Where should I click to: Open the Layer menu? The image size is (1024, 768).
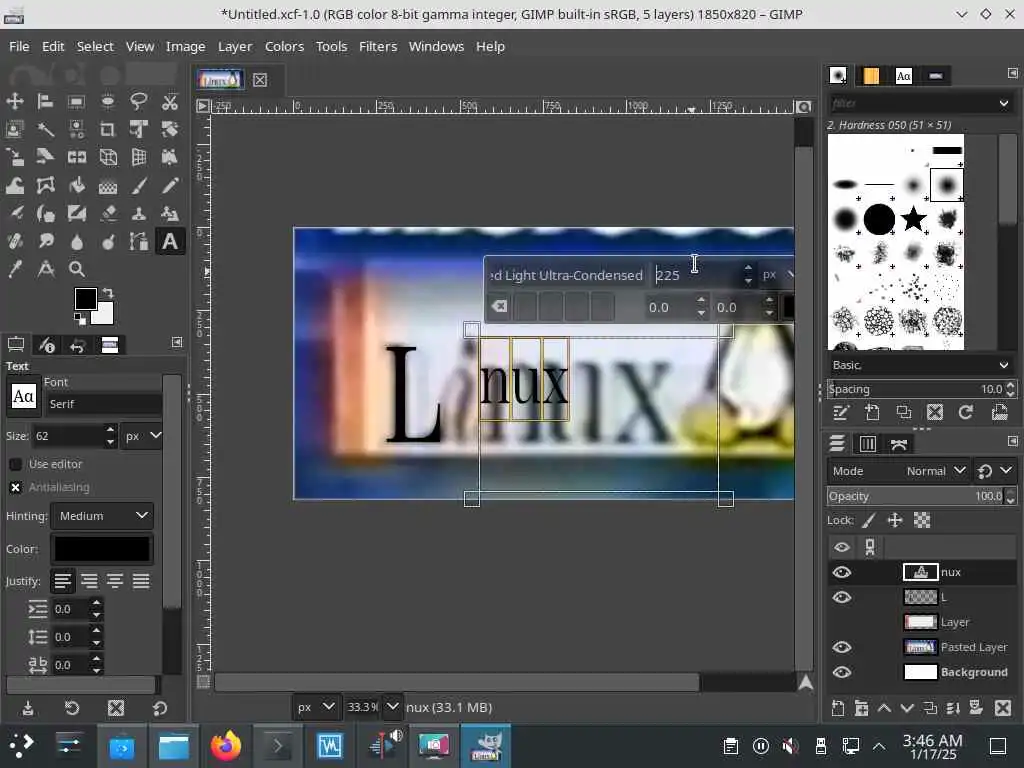tap(235, 46)
